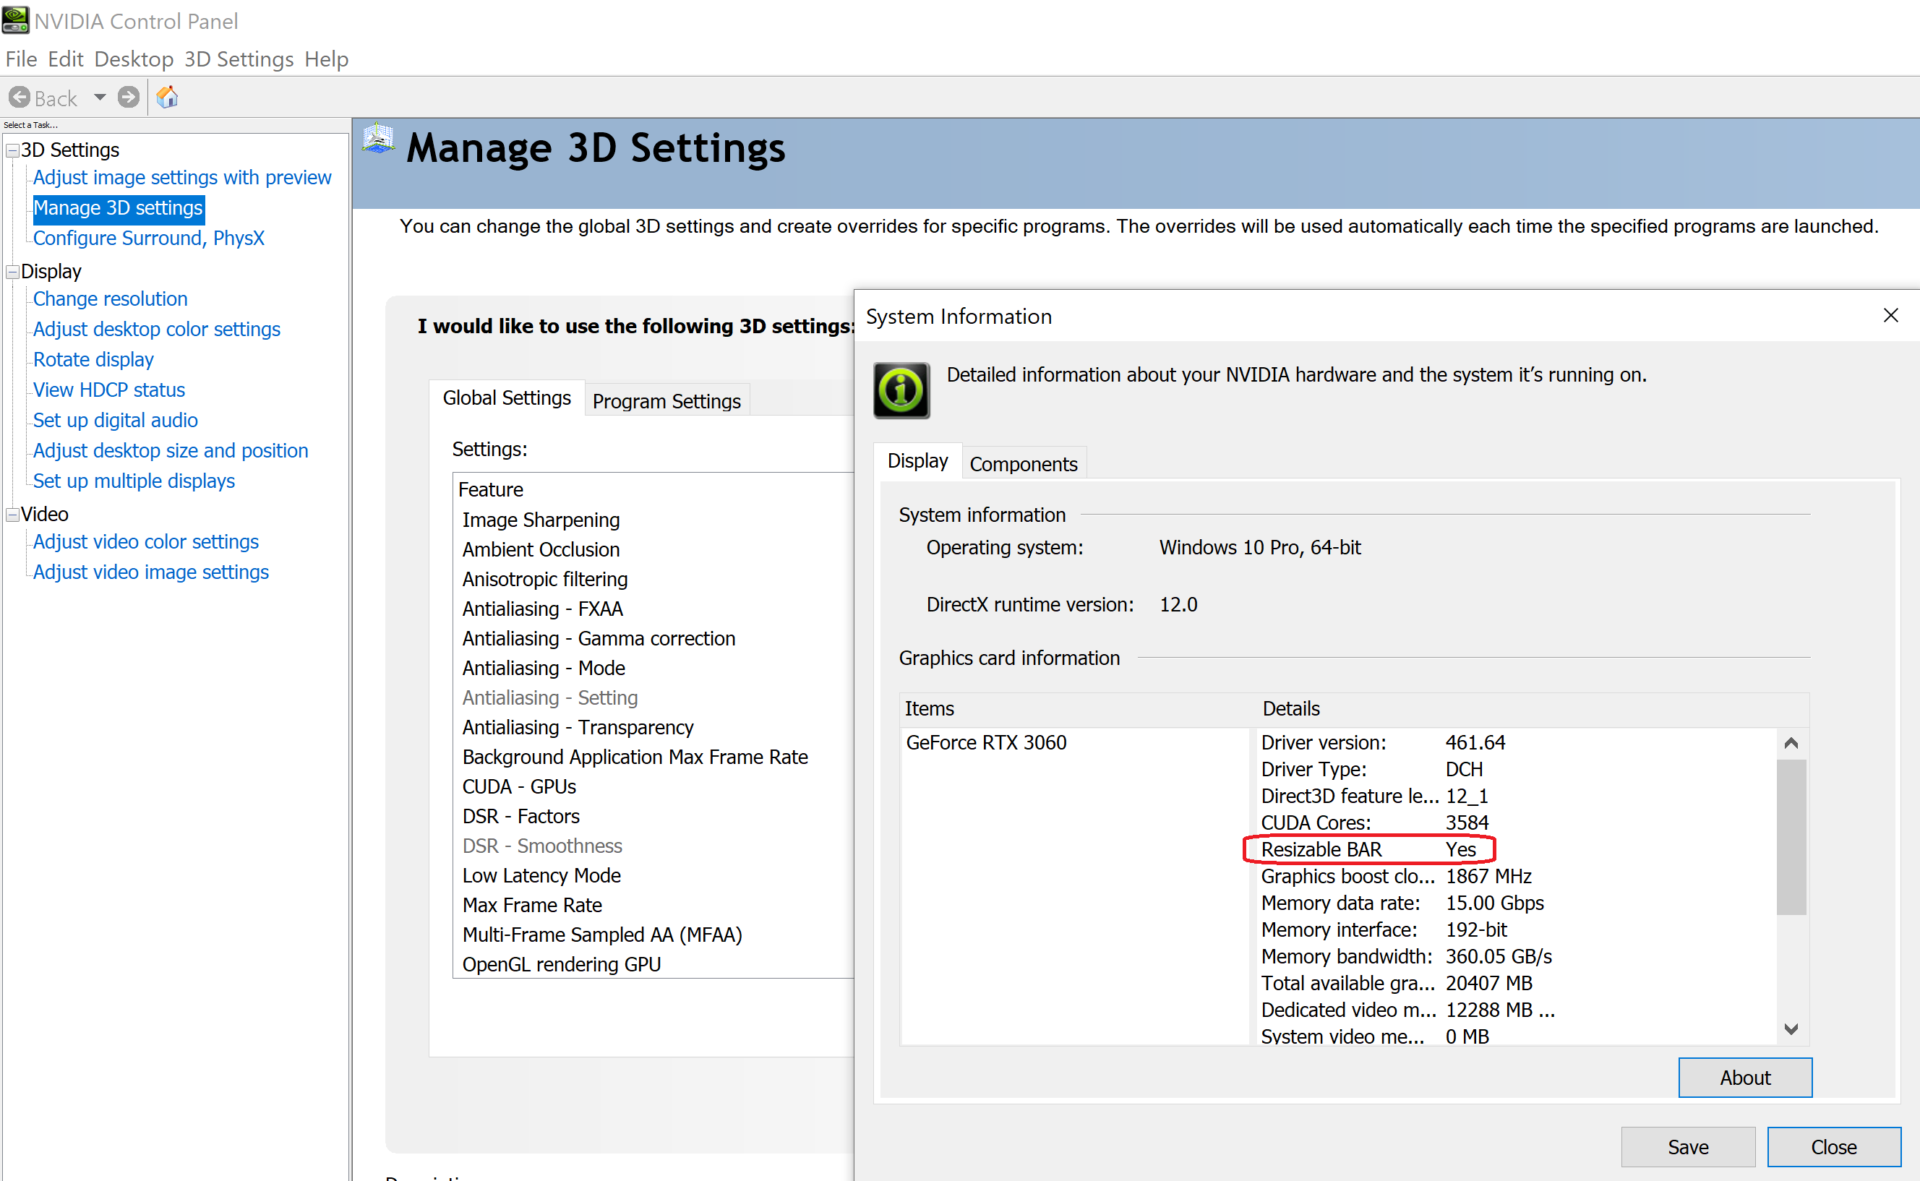1920x1181 pixels.
Task: Click the NVIDIA Control Panel title icon
Action: [x=15, y=20]
